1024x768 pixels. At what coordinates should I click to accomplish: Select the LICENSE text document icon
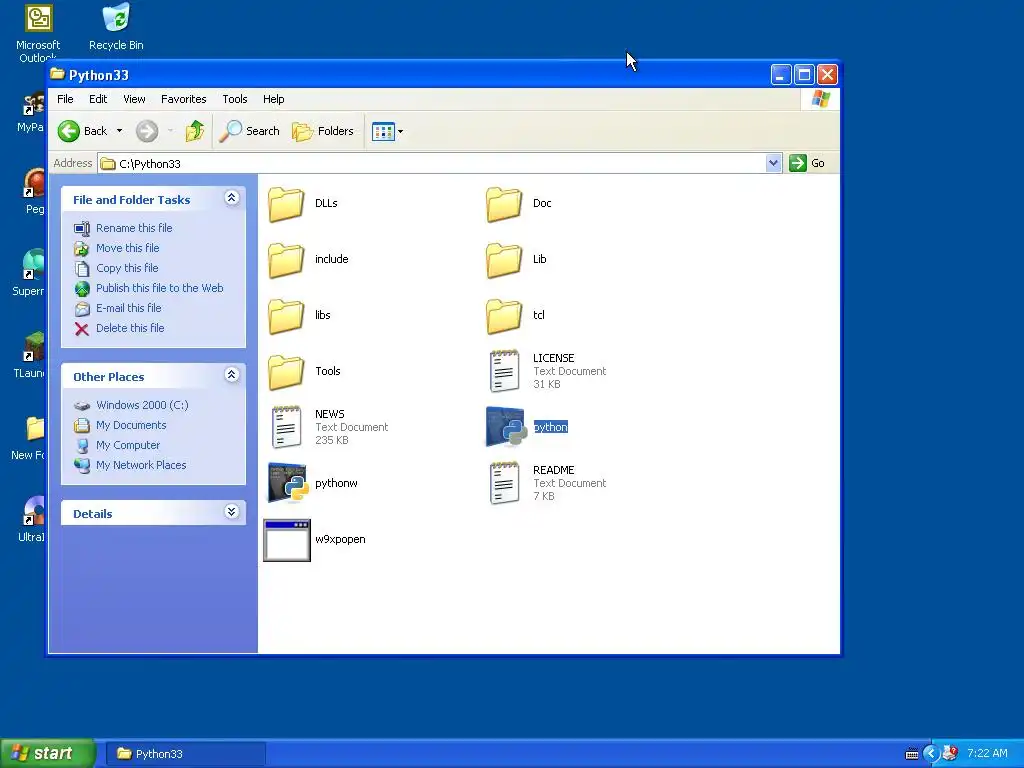coord(504,371)
